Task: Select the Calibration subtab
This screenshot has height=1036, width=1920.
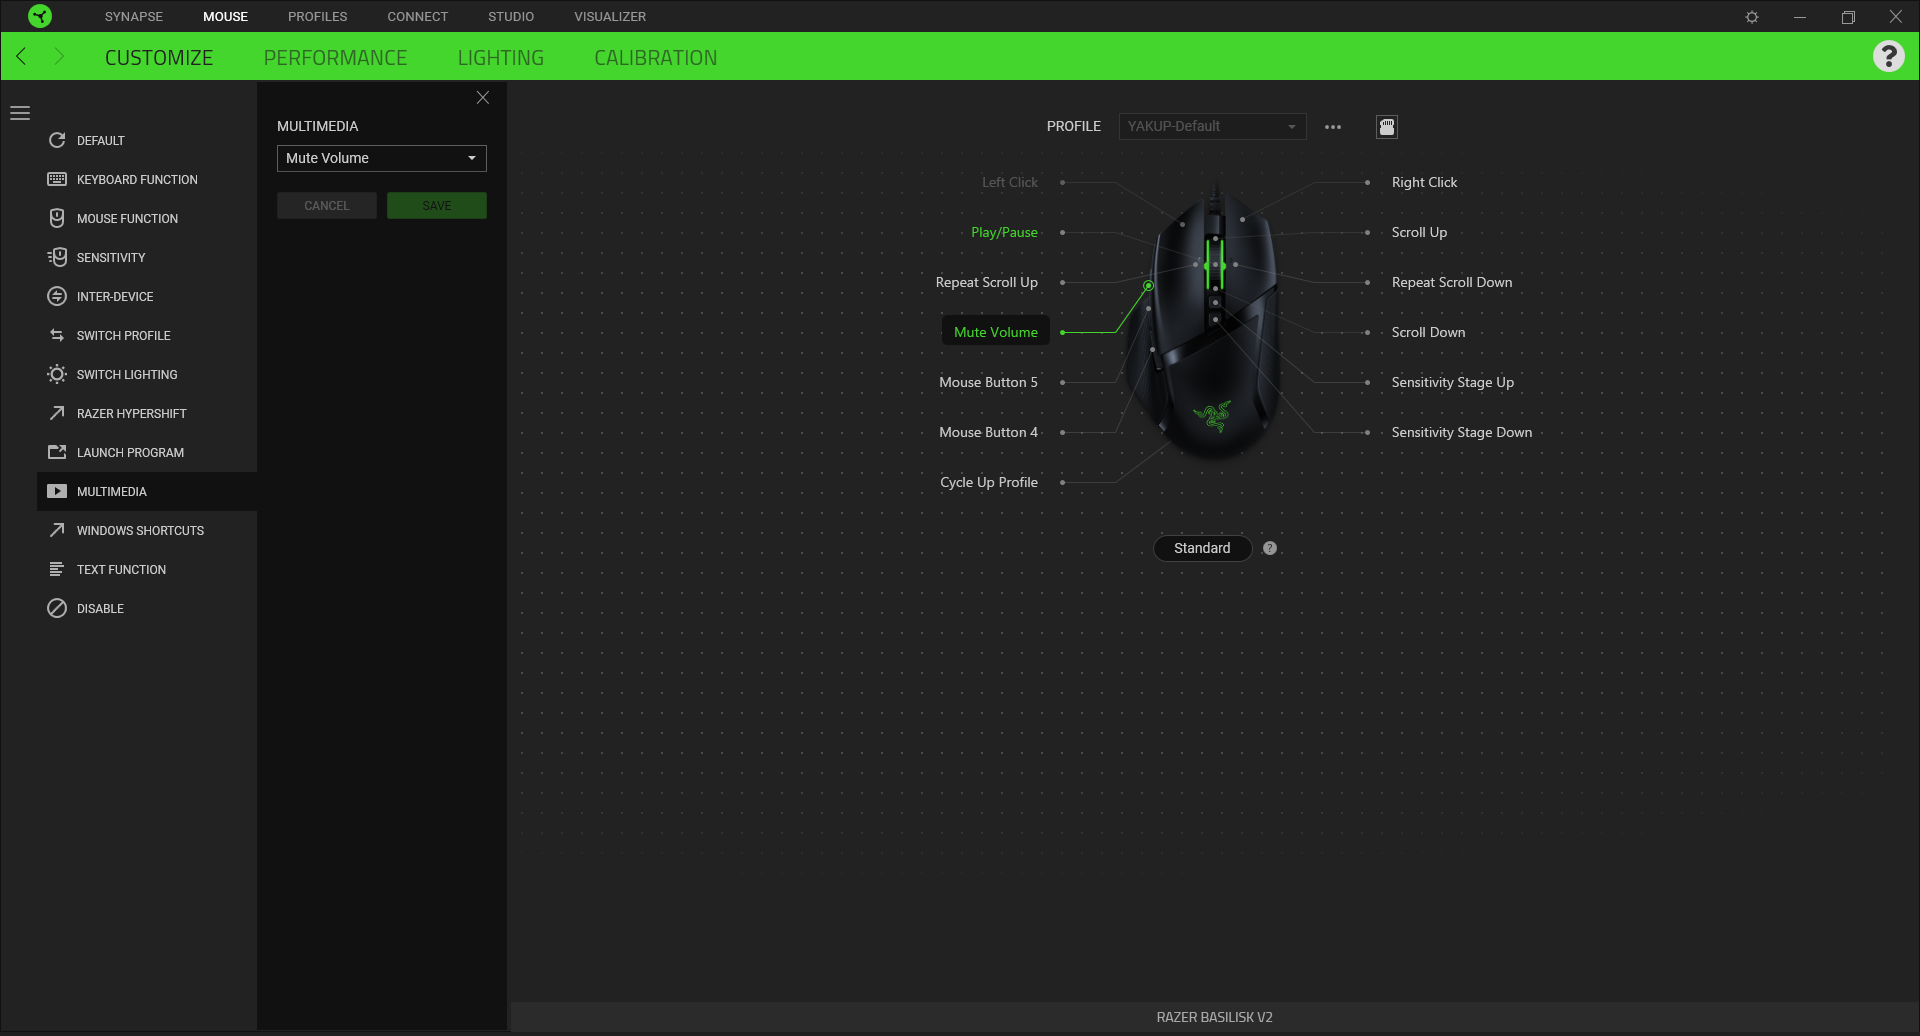Action: click(656, 58)
